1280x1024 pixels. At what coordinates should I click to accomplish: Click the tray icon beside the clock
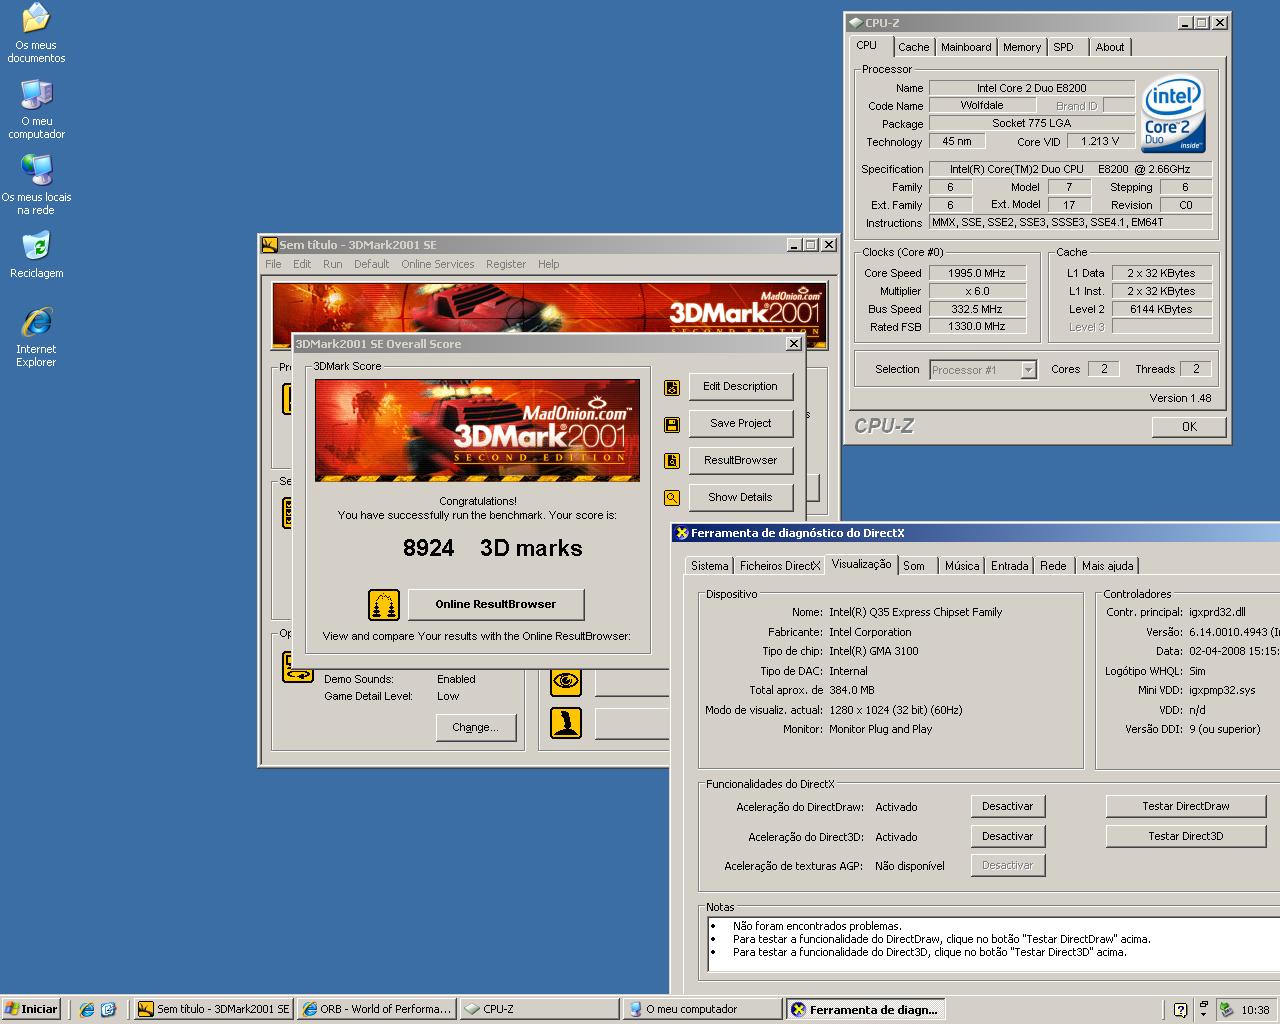pos(1225,1010)
